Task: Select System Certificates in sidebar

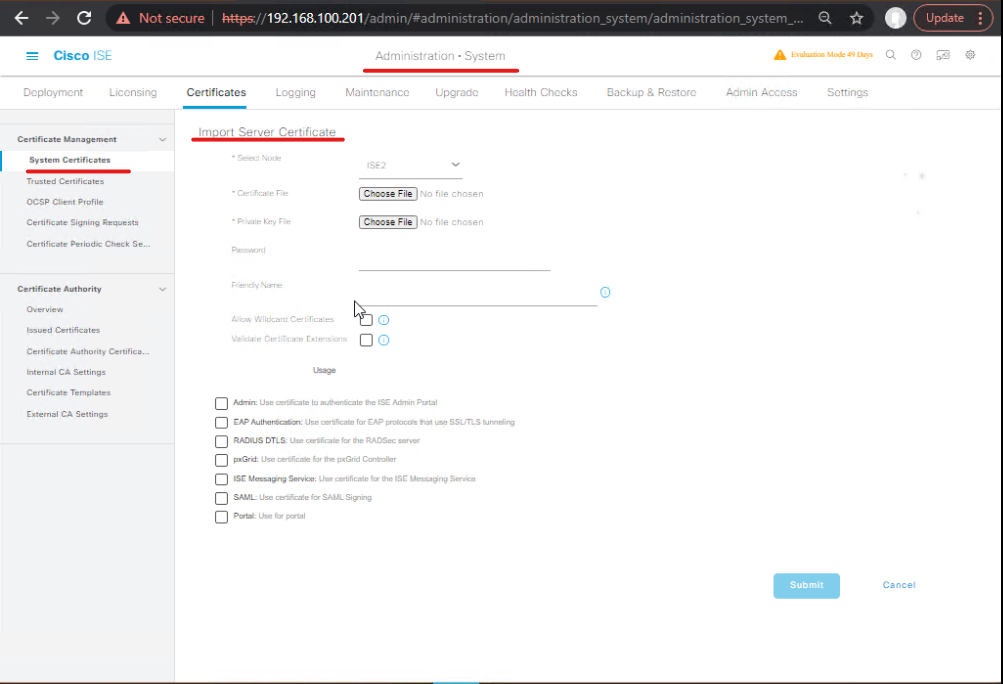Action: [x=70, y=160]
